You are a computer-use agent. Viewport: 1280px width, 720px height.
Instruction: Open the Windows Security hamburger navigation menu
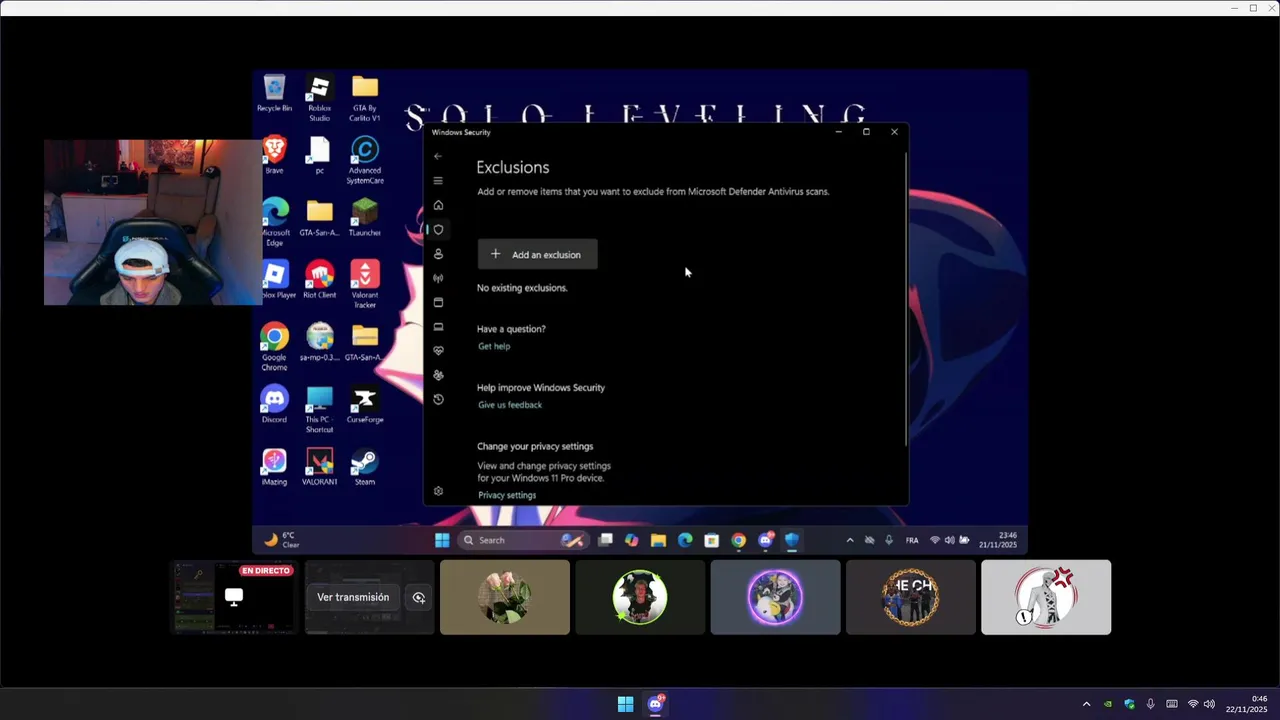point(438,181)
